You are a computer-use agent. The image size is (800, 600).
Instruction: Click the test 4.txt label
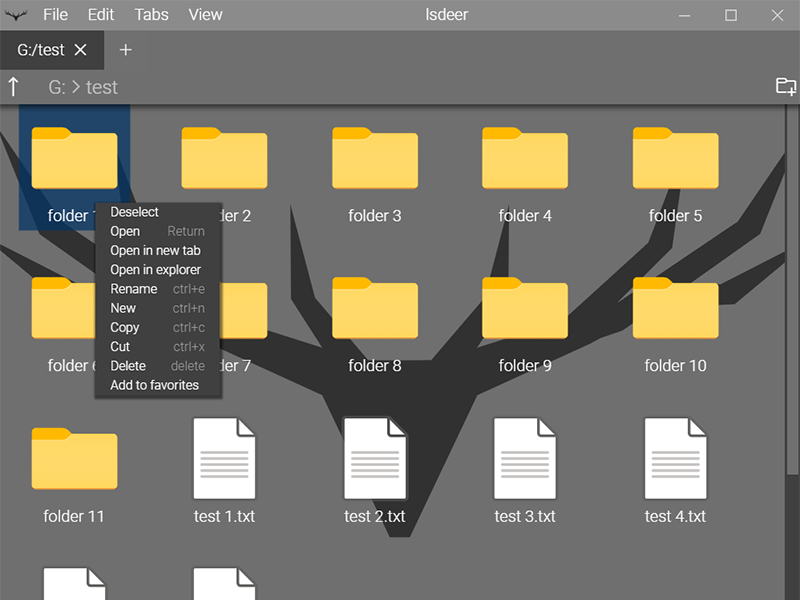pos(676,516)
